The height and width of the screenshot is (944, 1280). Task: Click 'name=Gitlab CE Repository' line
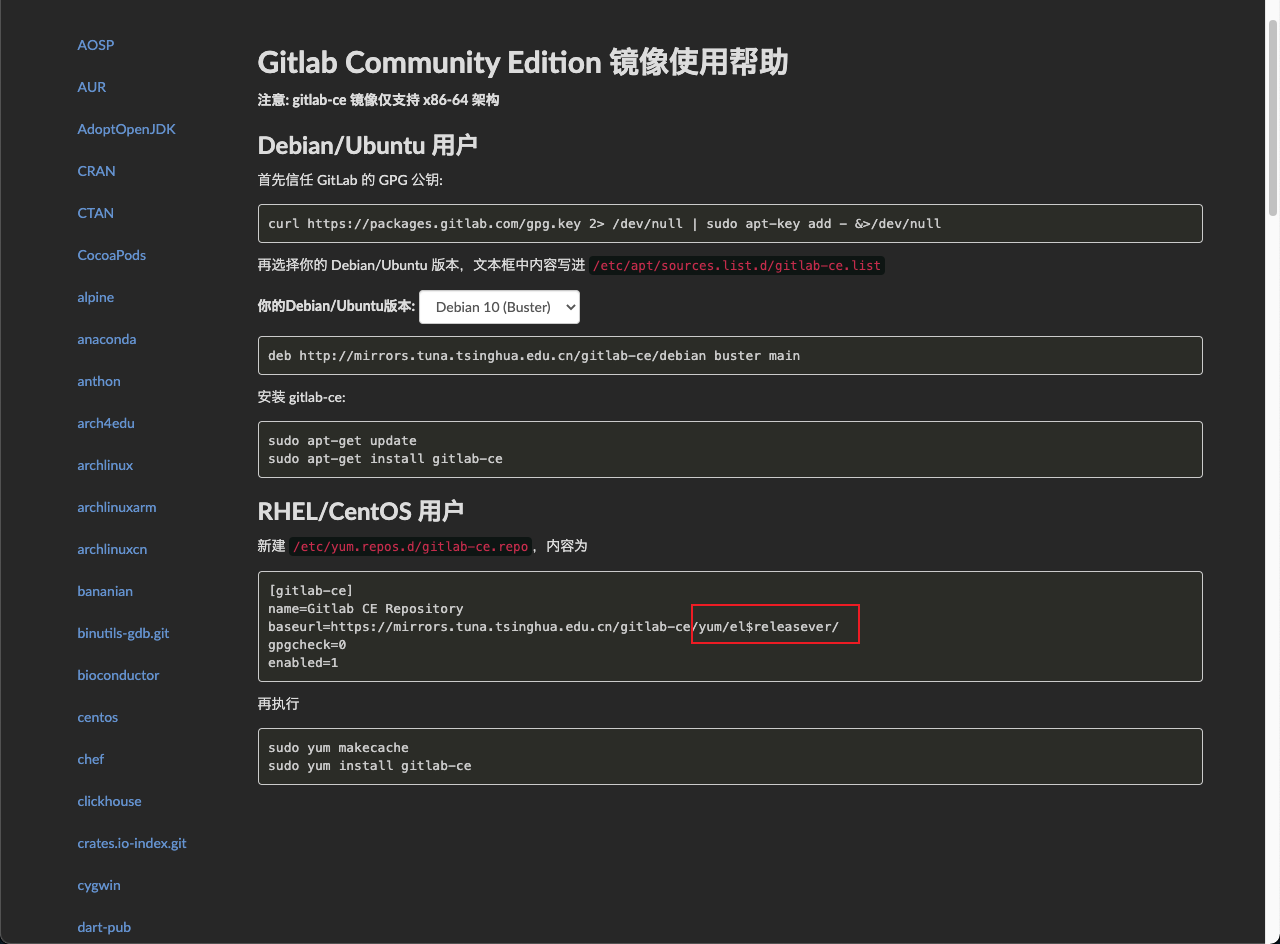coord(366,608)
